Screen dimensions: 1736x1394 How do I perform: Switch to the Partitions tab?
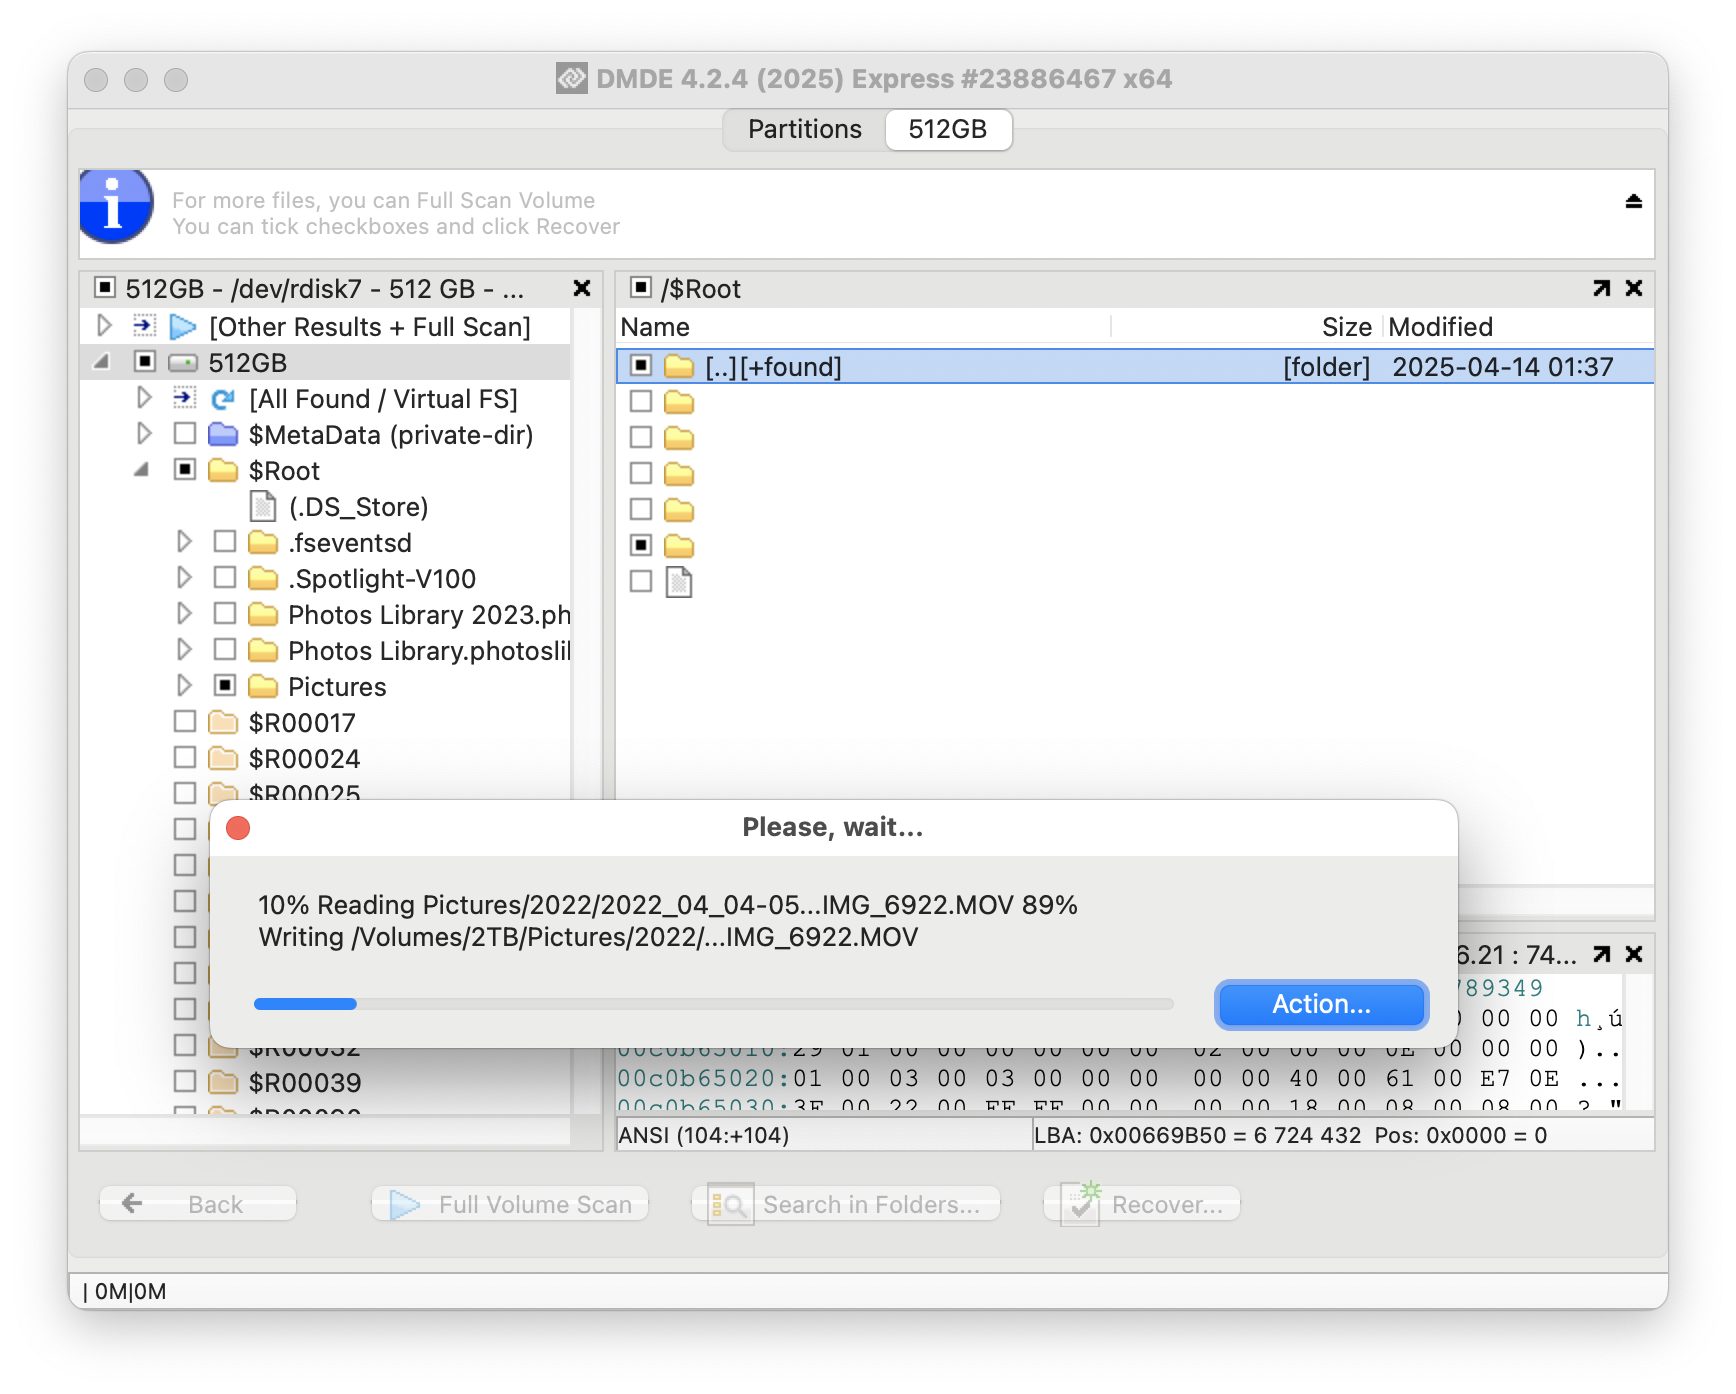805,129
